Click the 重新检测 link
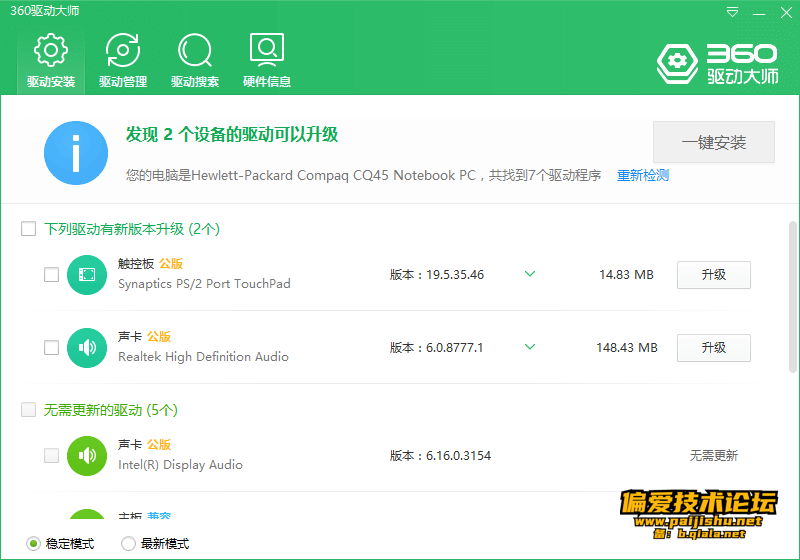Image resolution: width=800 pixels, height=560 pixels. pyautogui.click(x=643, y=175)
